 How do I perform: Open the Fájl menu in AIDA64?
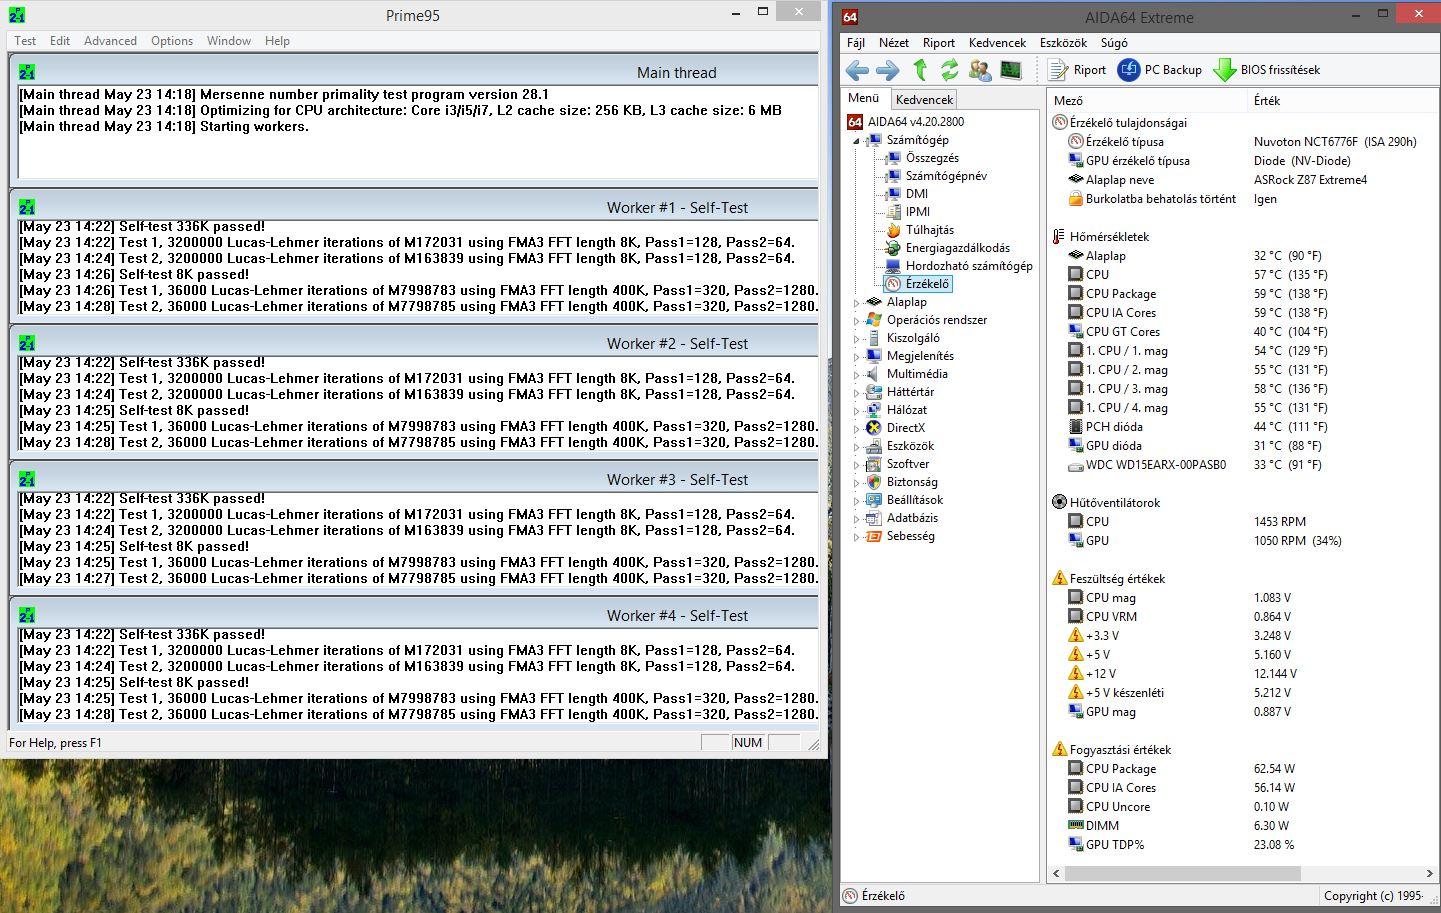pyautogui.click(x=856, y=43)
